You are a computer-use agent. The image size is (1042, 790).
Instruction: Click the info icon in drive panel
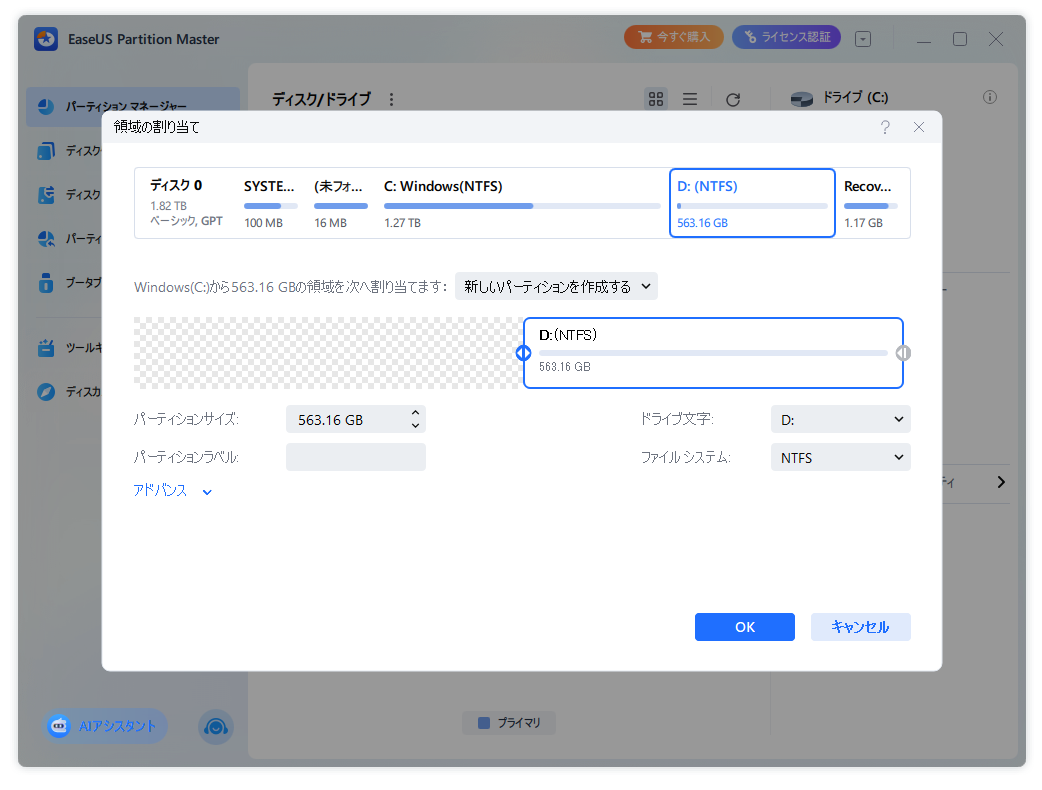990,97
